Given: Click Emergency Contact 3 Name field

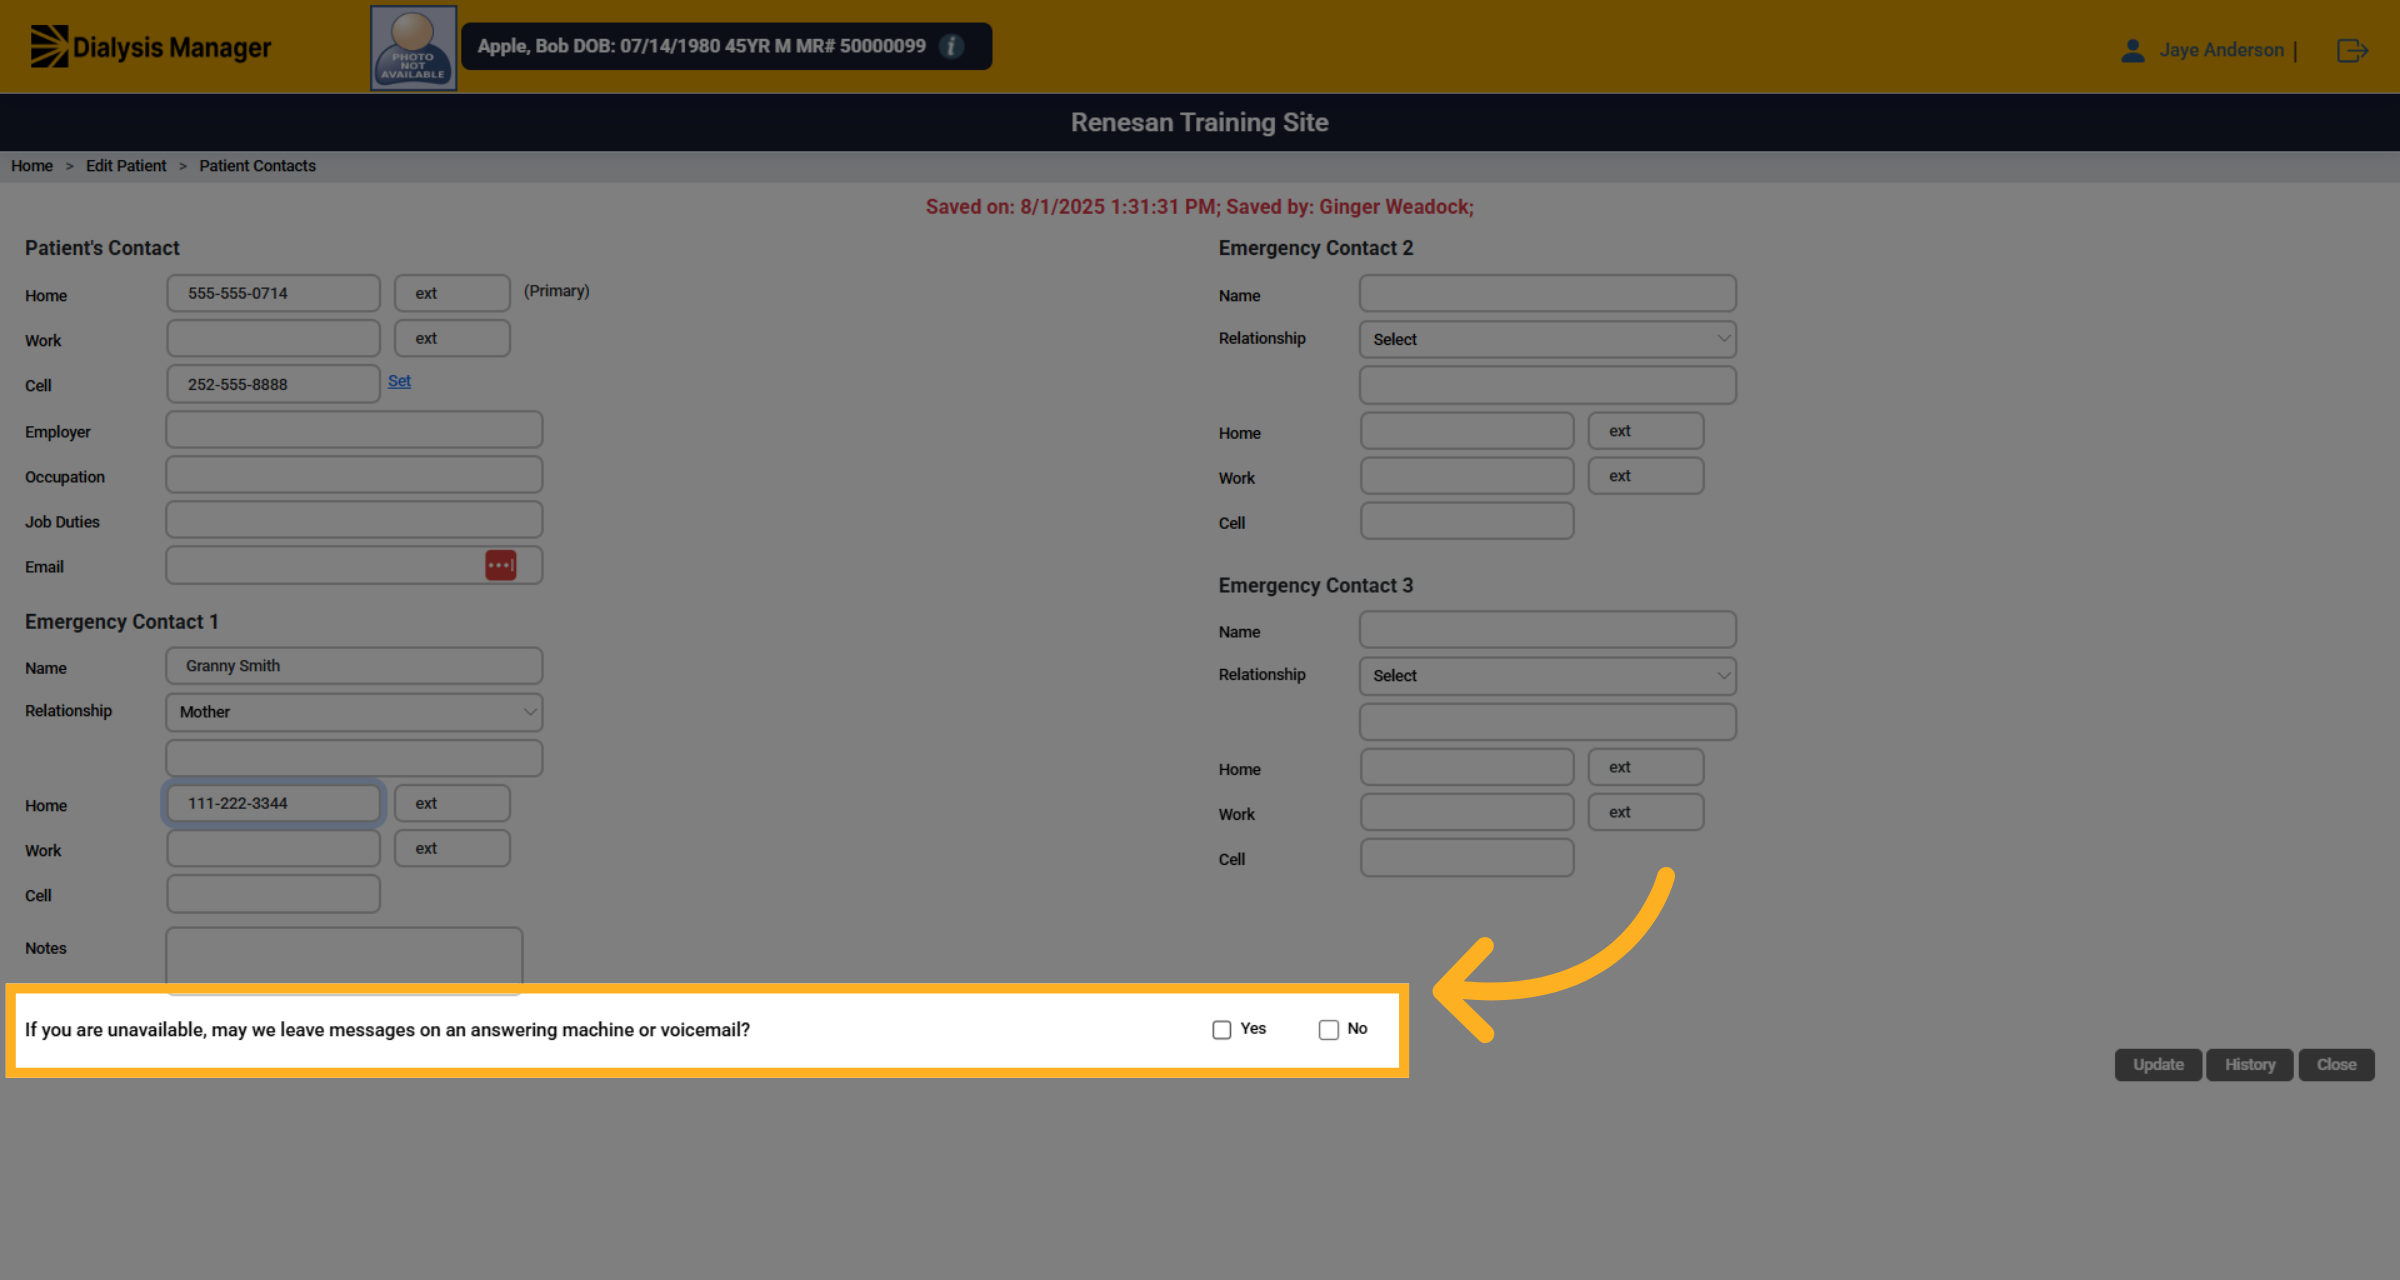Looking at the screenshot, I should pyautogui.click(x=1548, y=630).
